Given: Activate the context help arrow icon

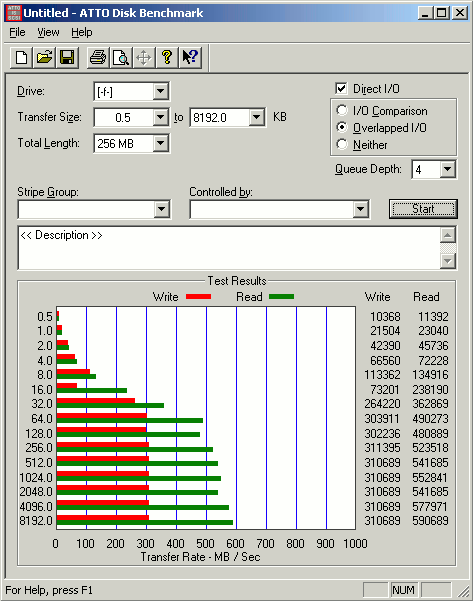Looking at the screenshot, I should (190, 58).
